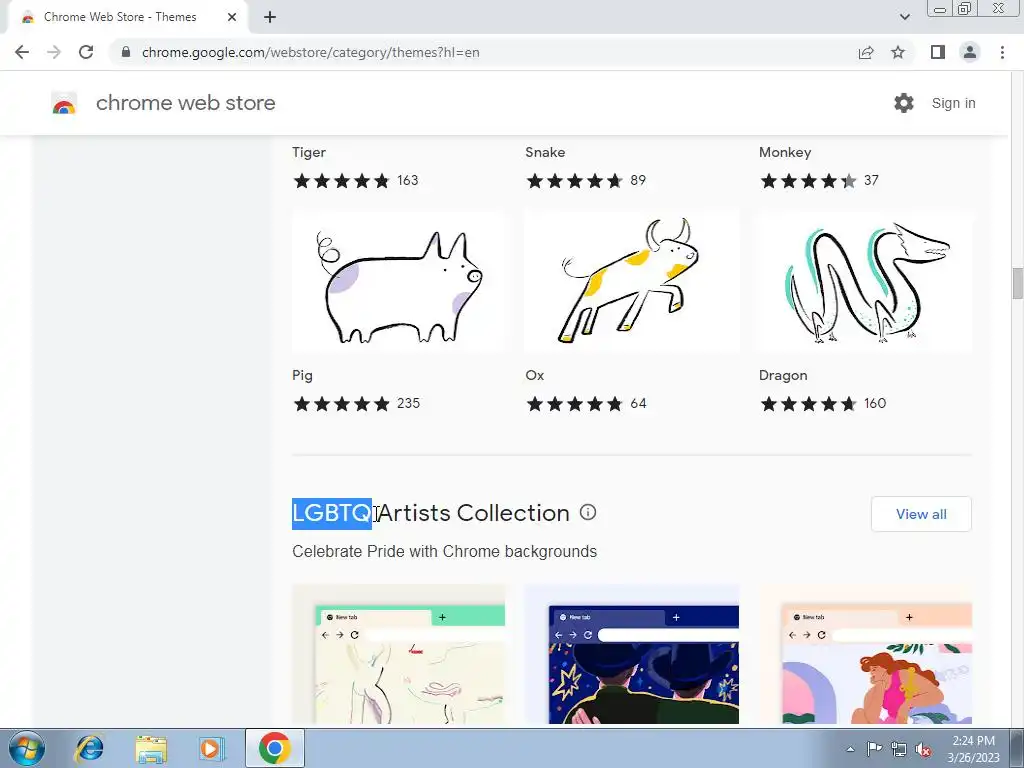1024x768 pixels.
Task: Open the Dragon theme thumbnail
Action: coord(865,281)
